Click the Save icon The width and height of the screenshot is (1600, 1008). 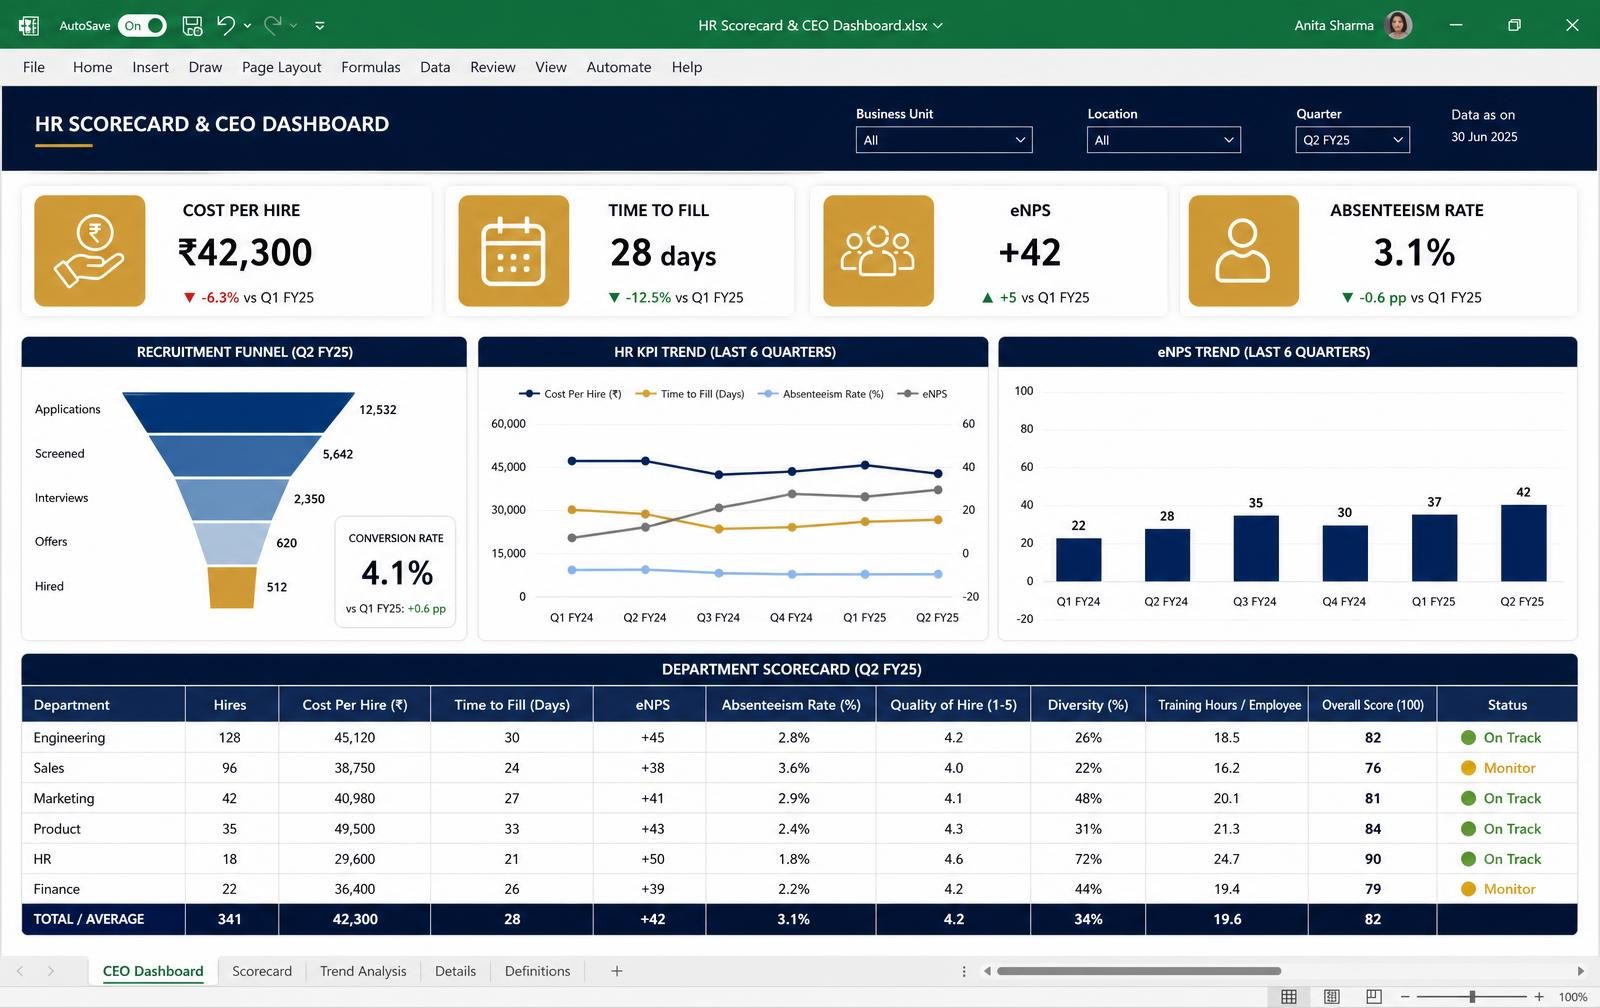point(192,25)
